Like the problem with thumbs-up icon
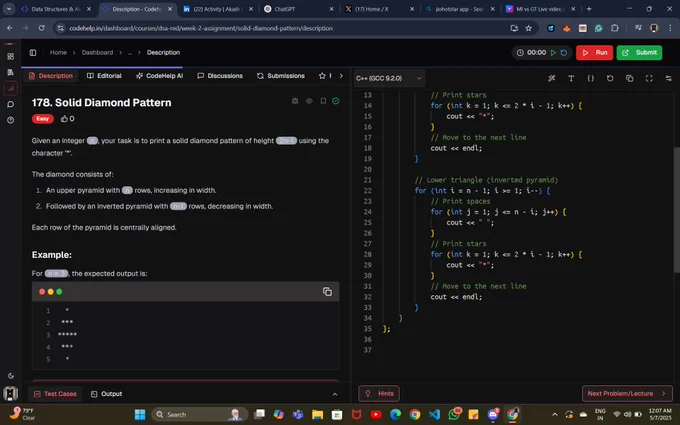The height and width of the screenshot is (425, 680). (x=64, y=119)
